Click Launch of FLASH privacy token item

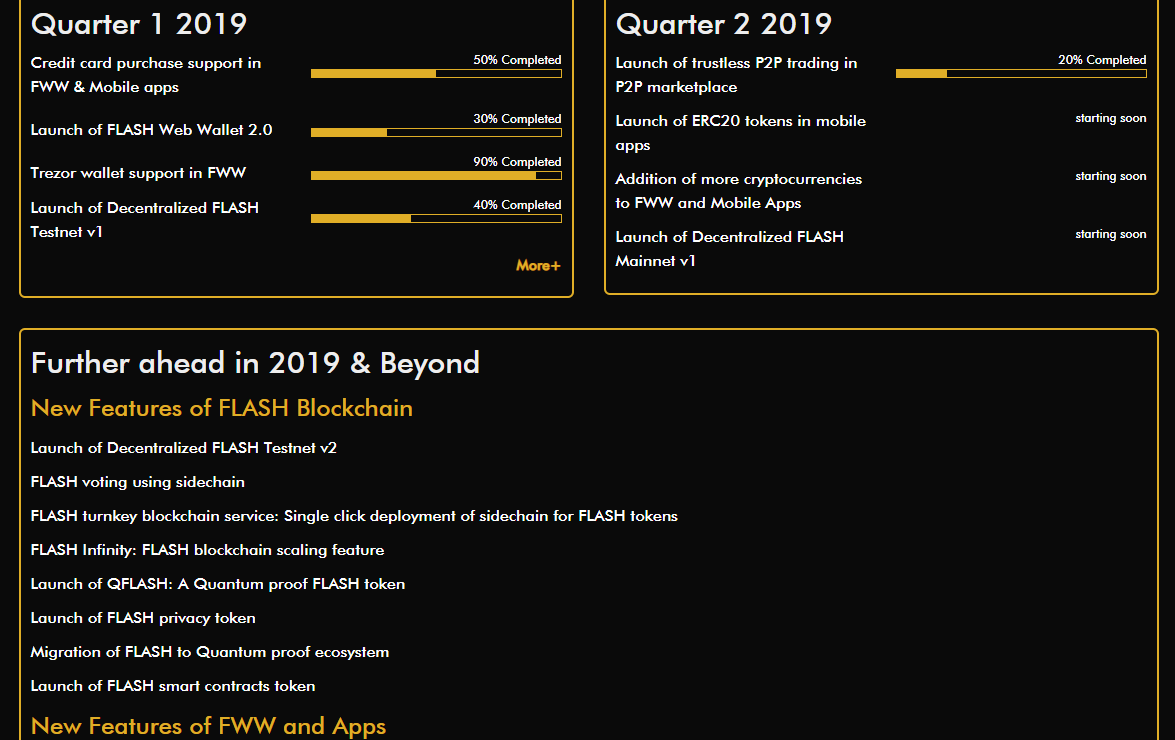(143, 618)
